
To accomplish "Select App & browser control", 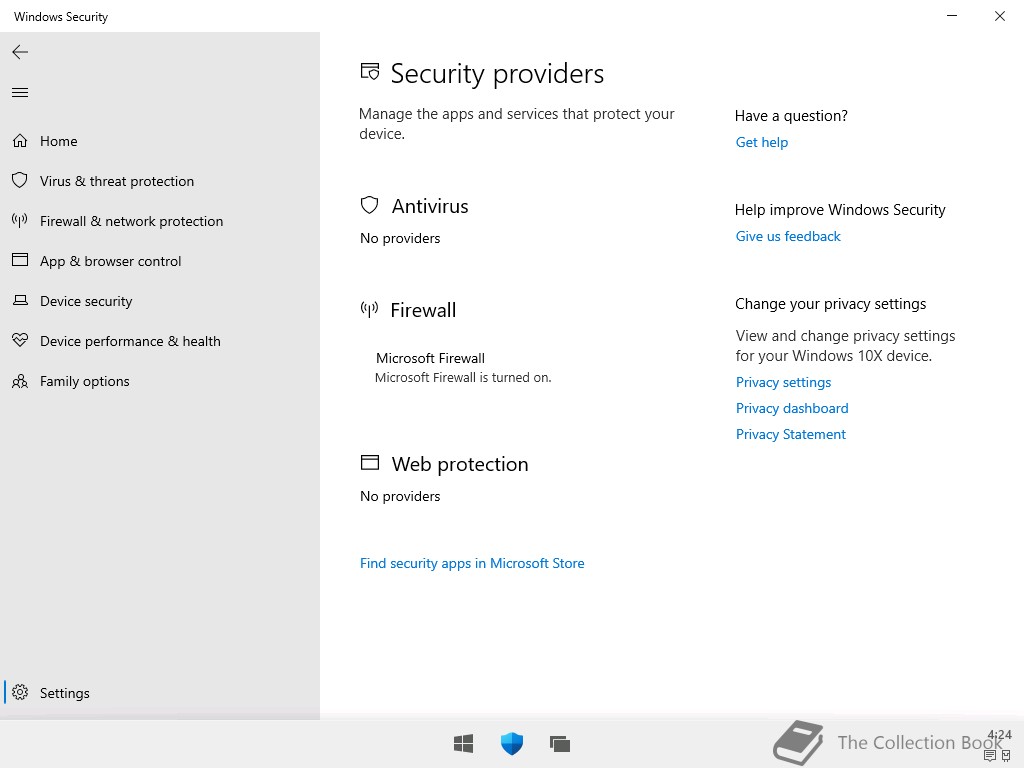I will (160, 261).
